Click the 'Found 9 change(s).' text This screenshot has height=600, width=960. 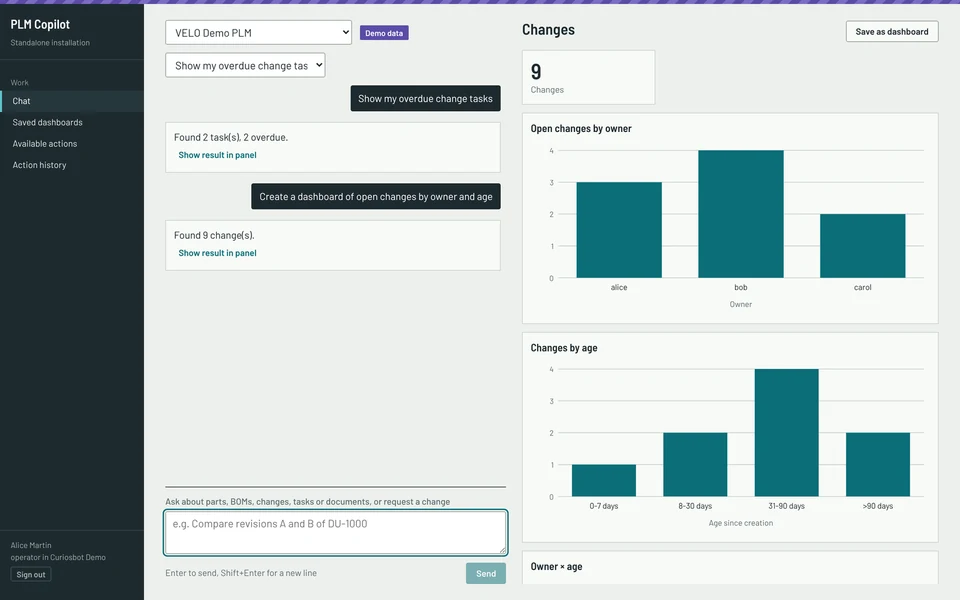pos(214,235)
